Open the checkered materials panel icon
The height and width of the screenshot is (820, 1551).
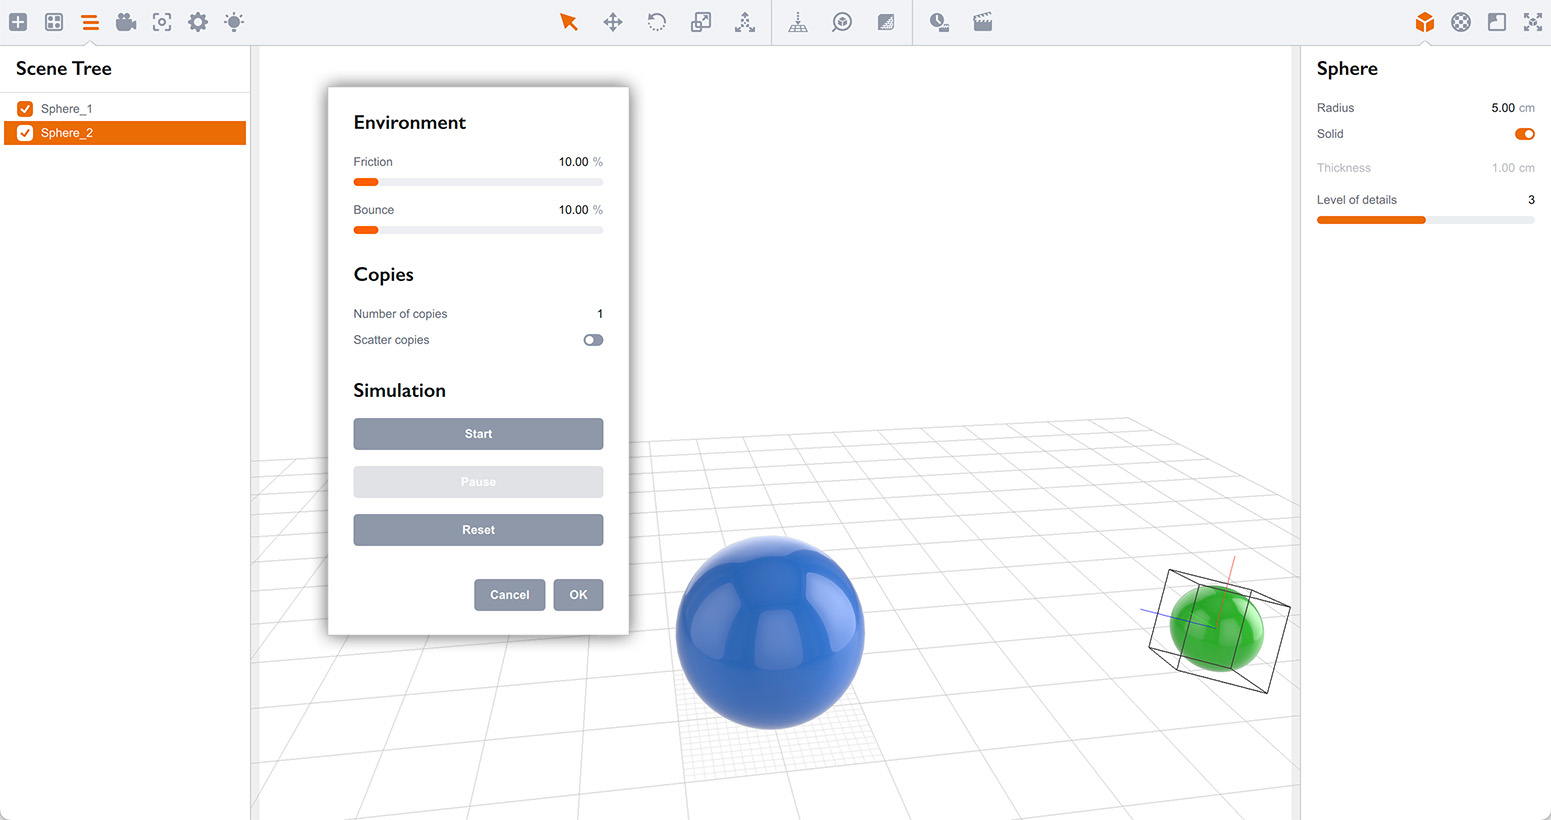pyautogui.click(x=1461, y=22)
